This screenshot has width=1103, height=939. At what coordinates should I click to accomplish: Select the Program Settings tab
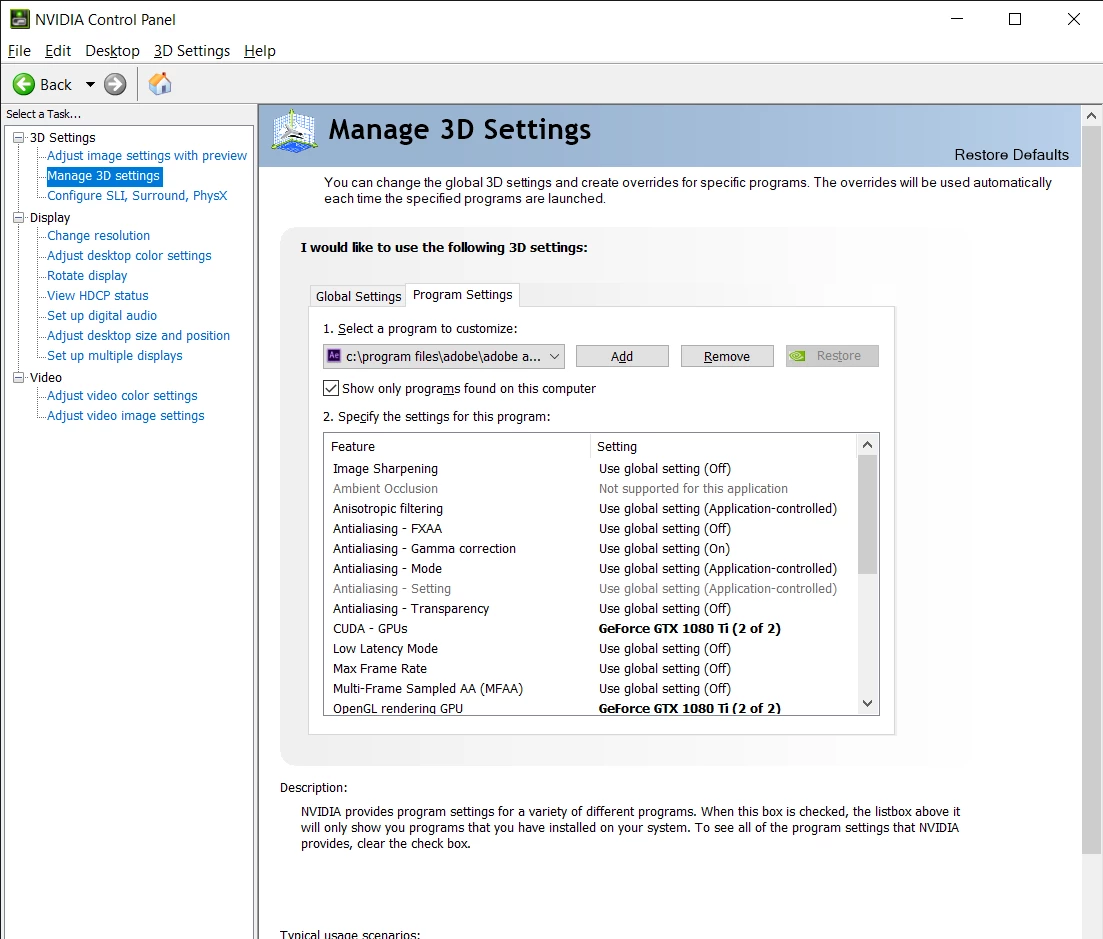tap(463, 295)
